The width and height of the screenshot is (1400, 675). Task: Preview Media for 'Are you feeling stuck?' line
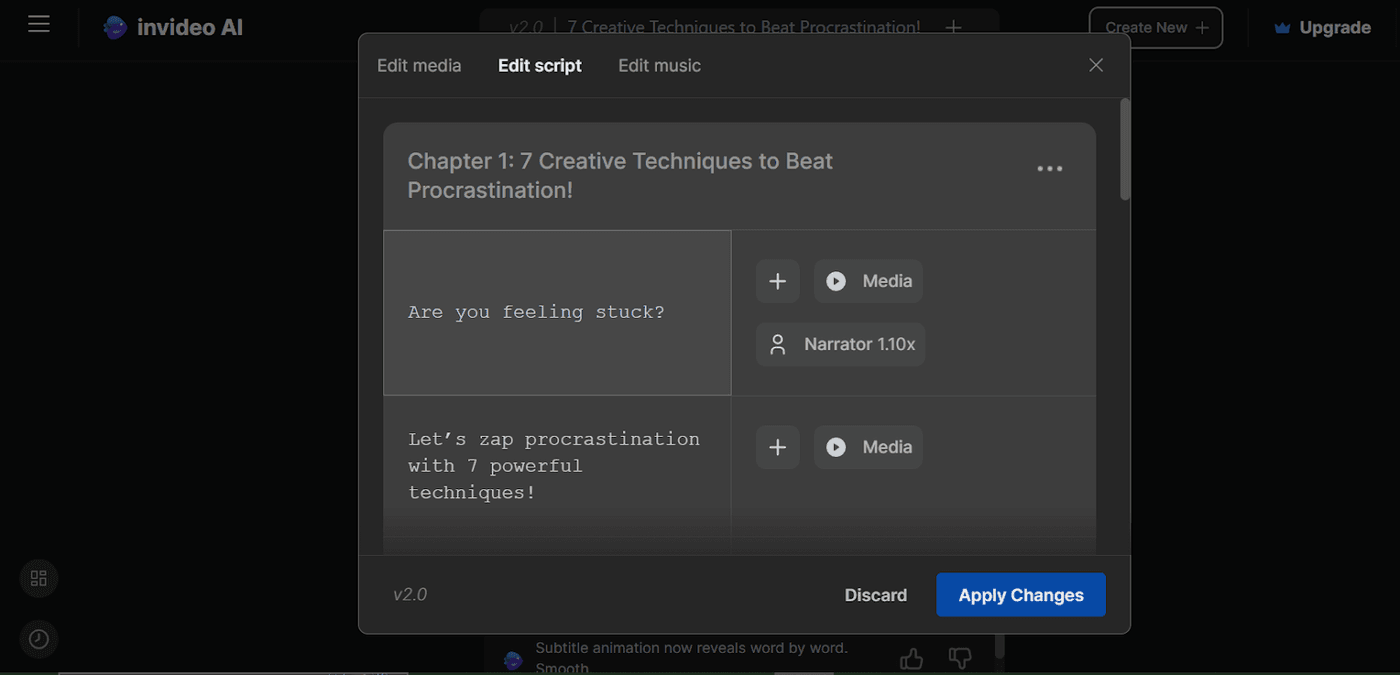868,281
